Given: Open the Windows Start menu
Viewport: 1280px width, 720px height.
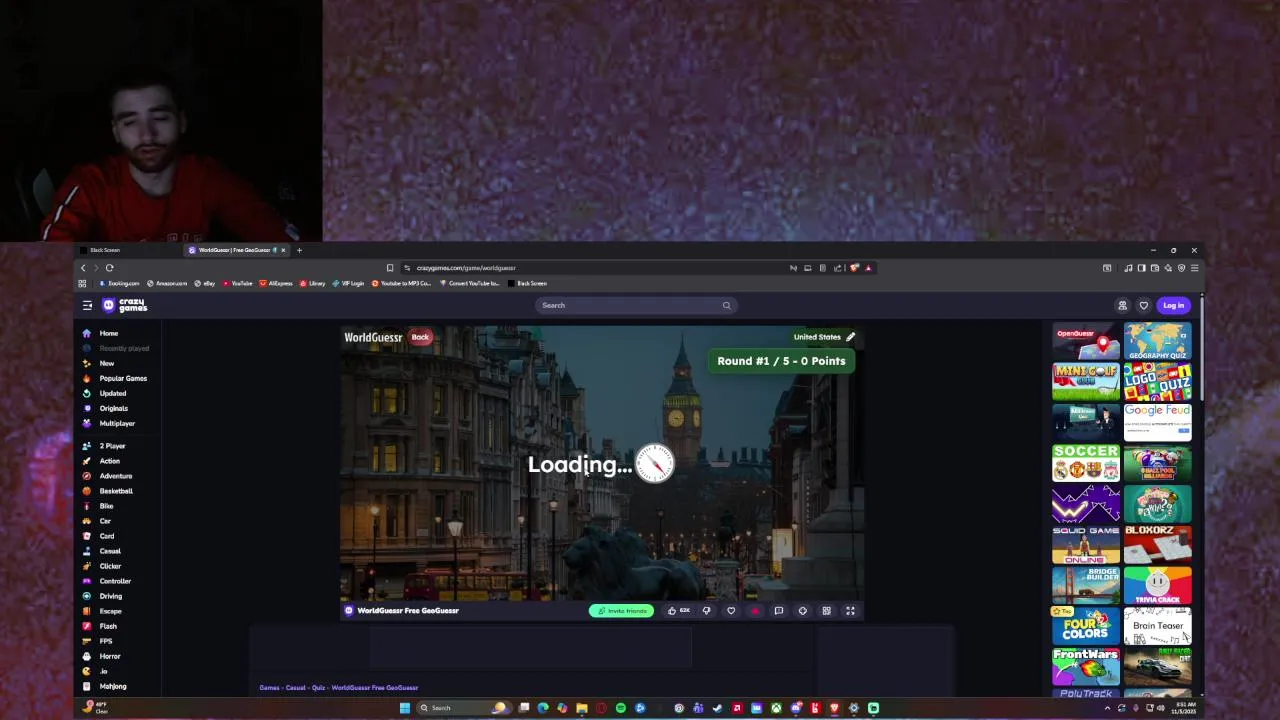Looking at the screenshot, I should click(405, 708).
